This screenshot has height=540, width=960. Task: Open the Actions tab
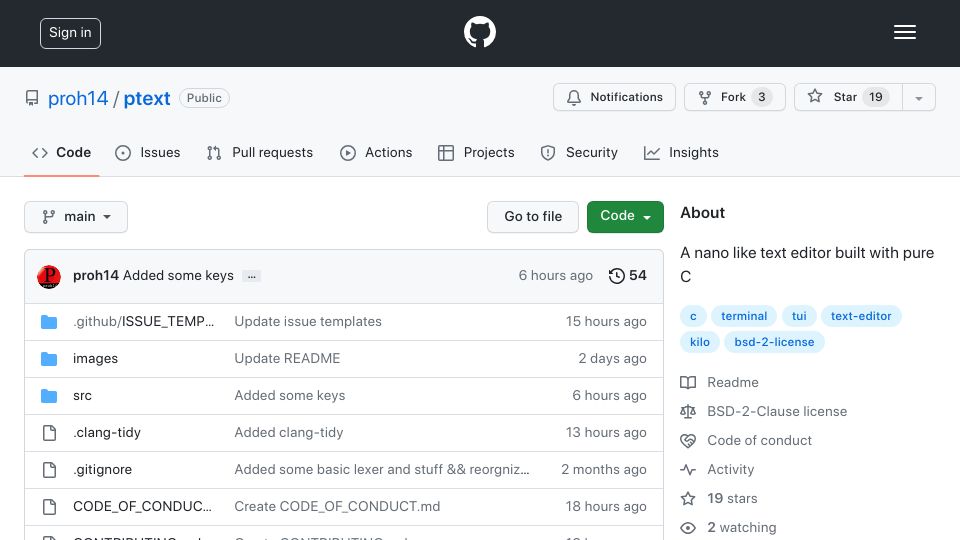(376, 152)
